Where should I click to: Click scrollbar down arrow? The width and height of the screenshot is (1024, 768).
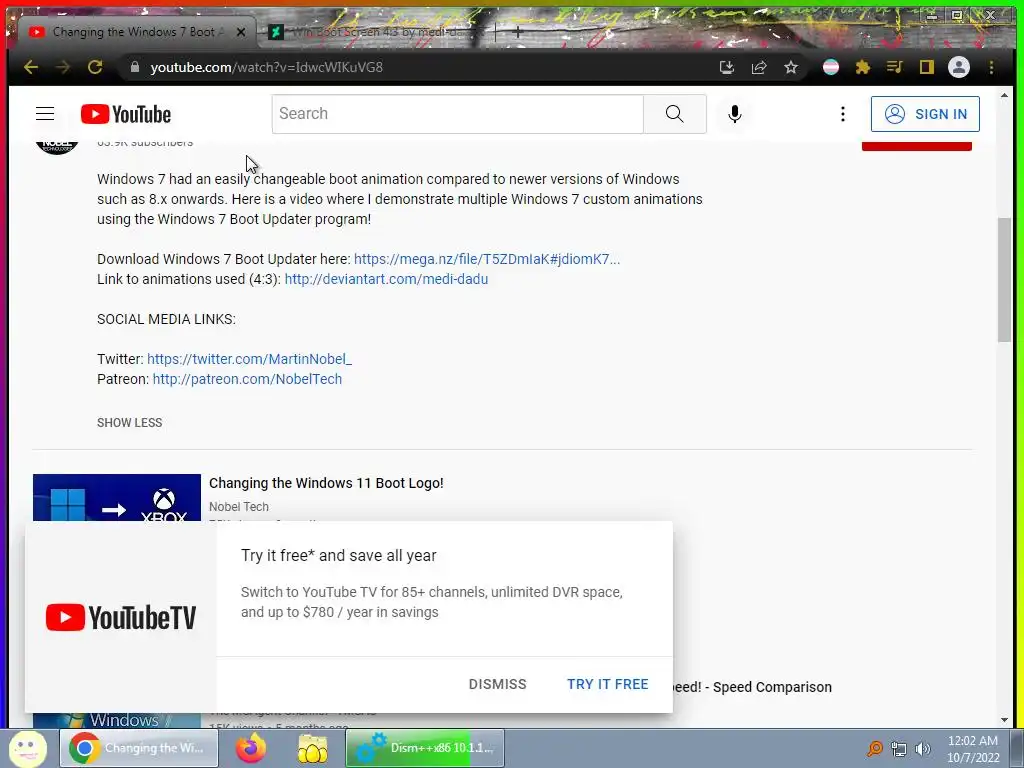pos(1004,720)
